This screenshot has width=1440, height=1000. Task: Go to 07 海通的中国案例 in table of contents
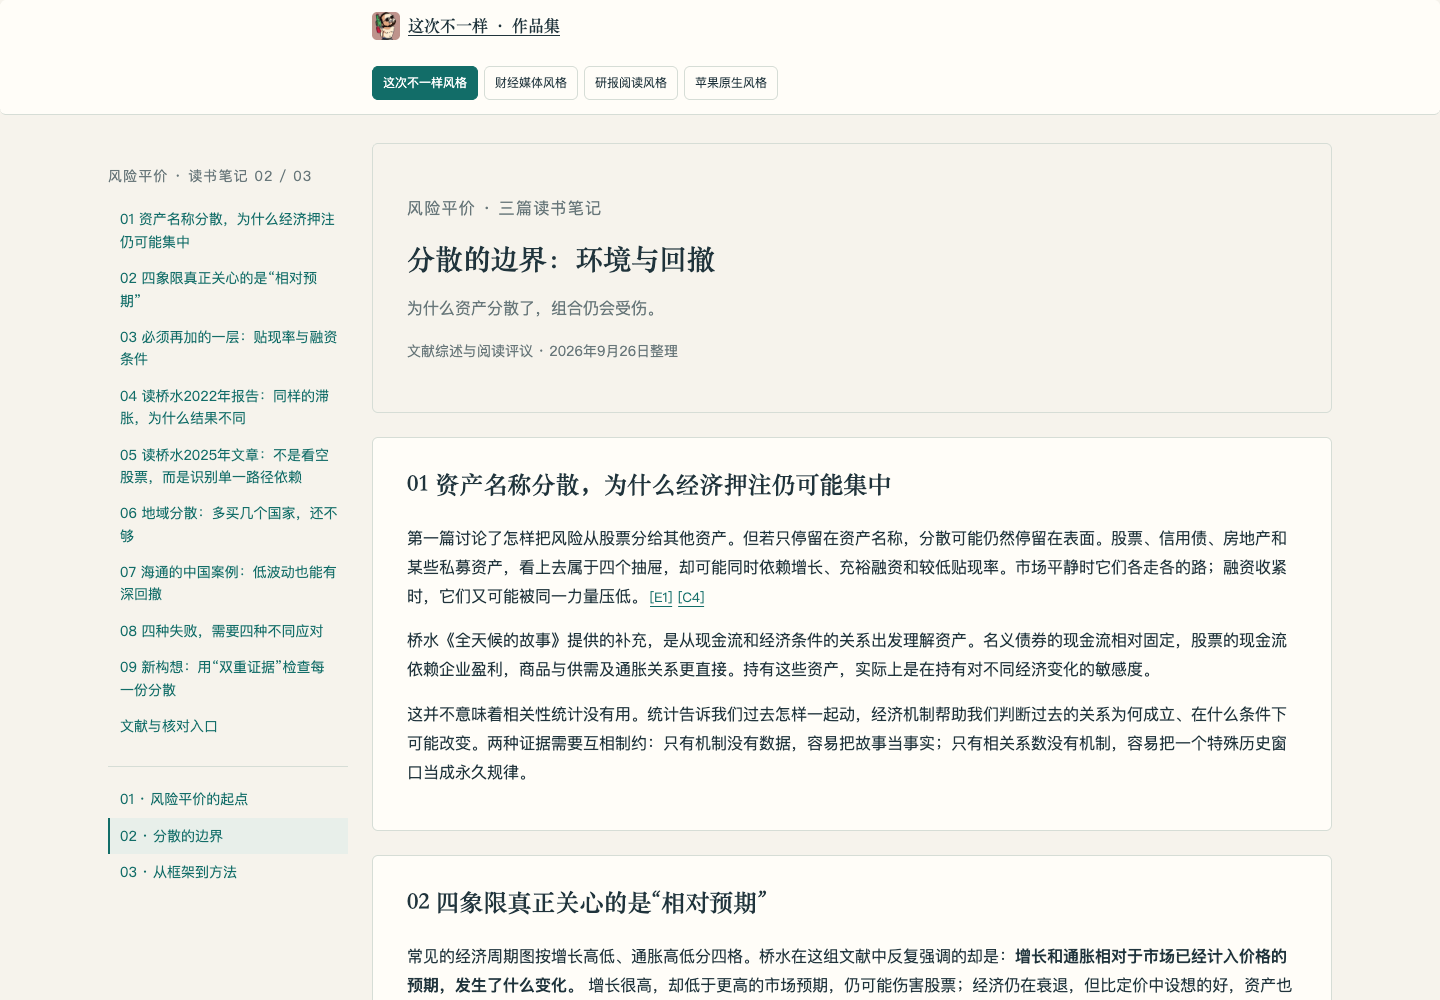228,583
